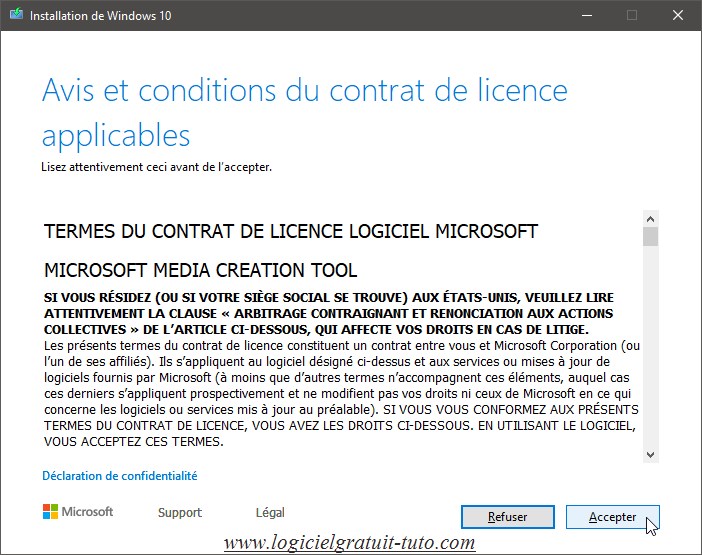Click the Refuser button
This screenshot has height=555, width=702.
(508, 517)
